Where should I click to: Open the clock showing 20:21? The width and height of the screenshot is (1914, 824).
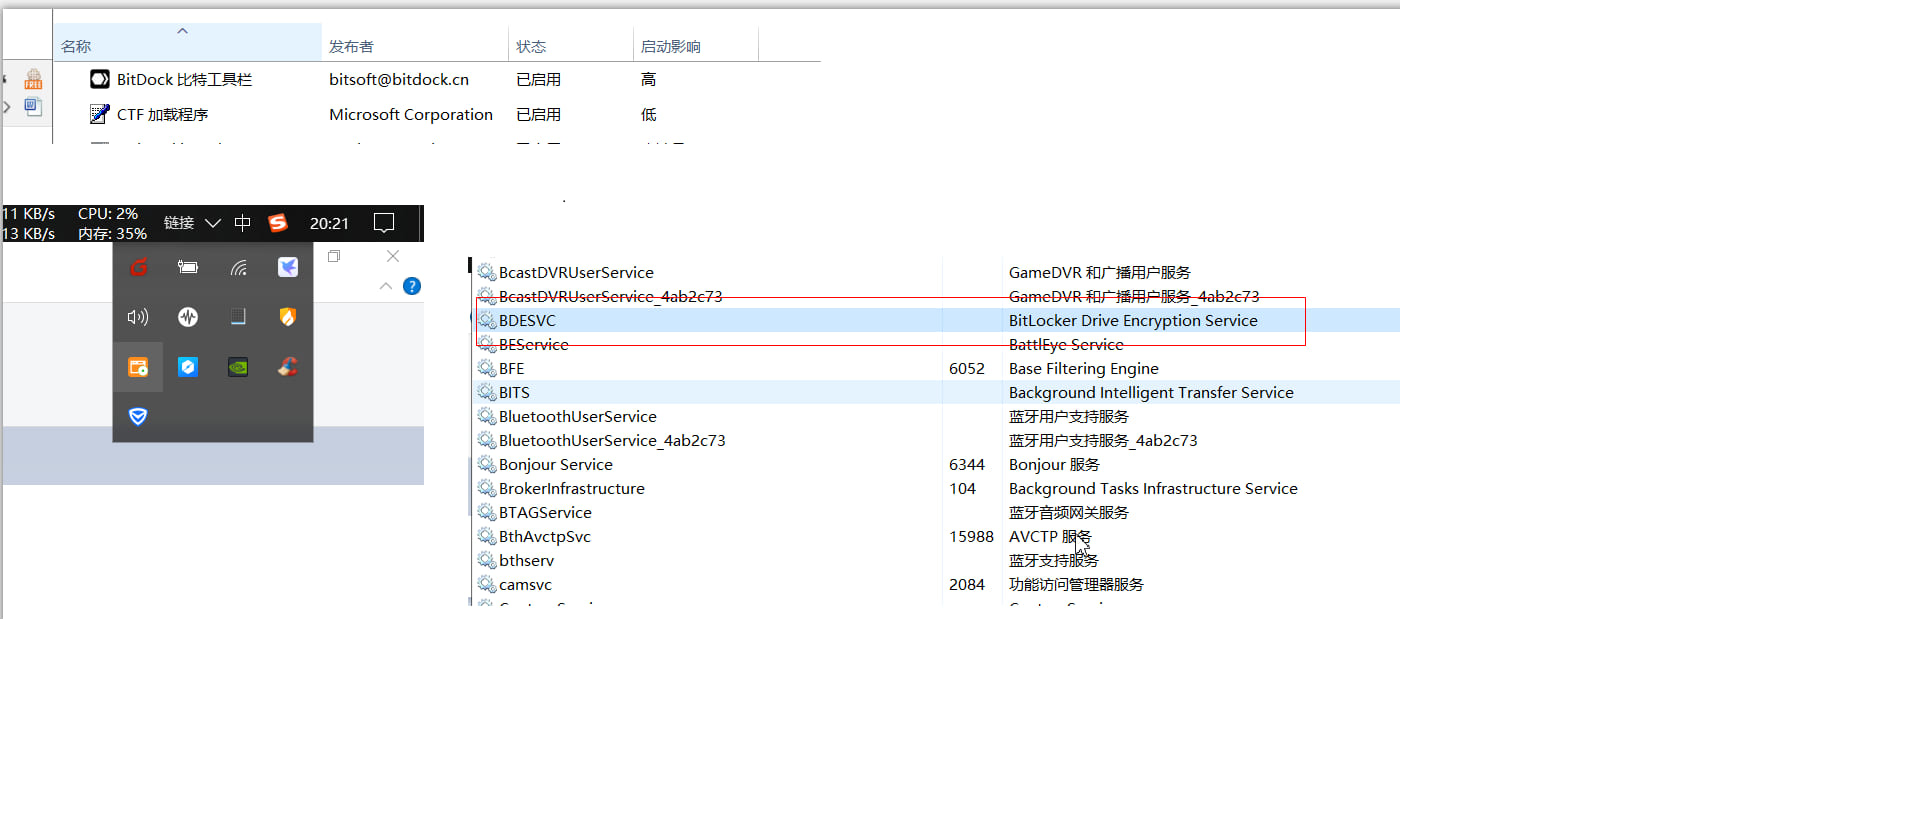tap(329, 223)
